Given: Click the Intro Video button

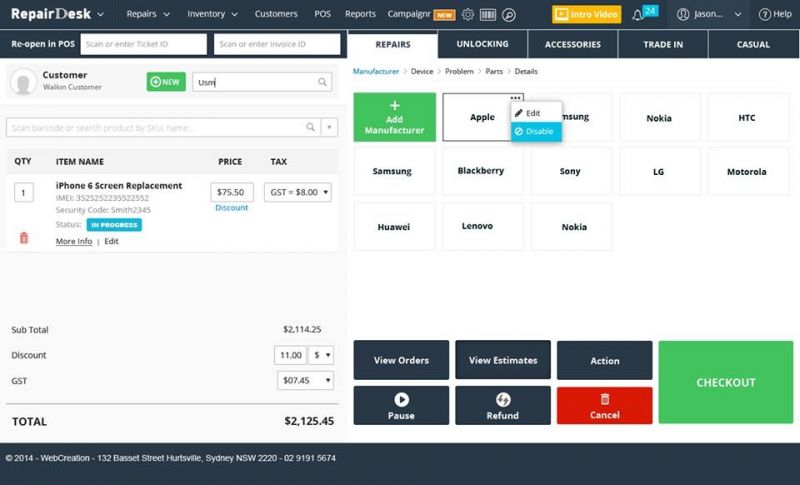Looking at the screenshot, I should (587, 14).
